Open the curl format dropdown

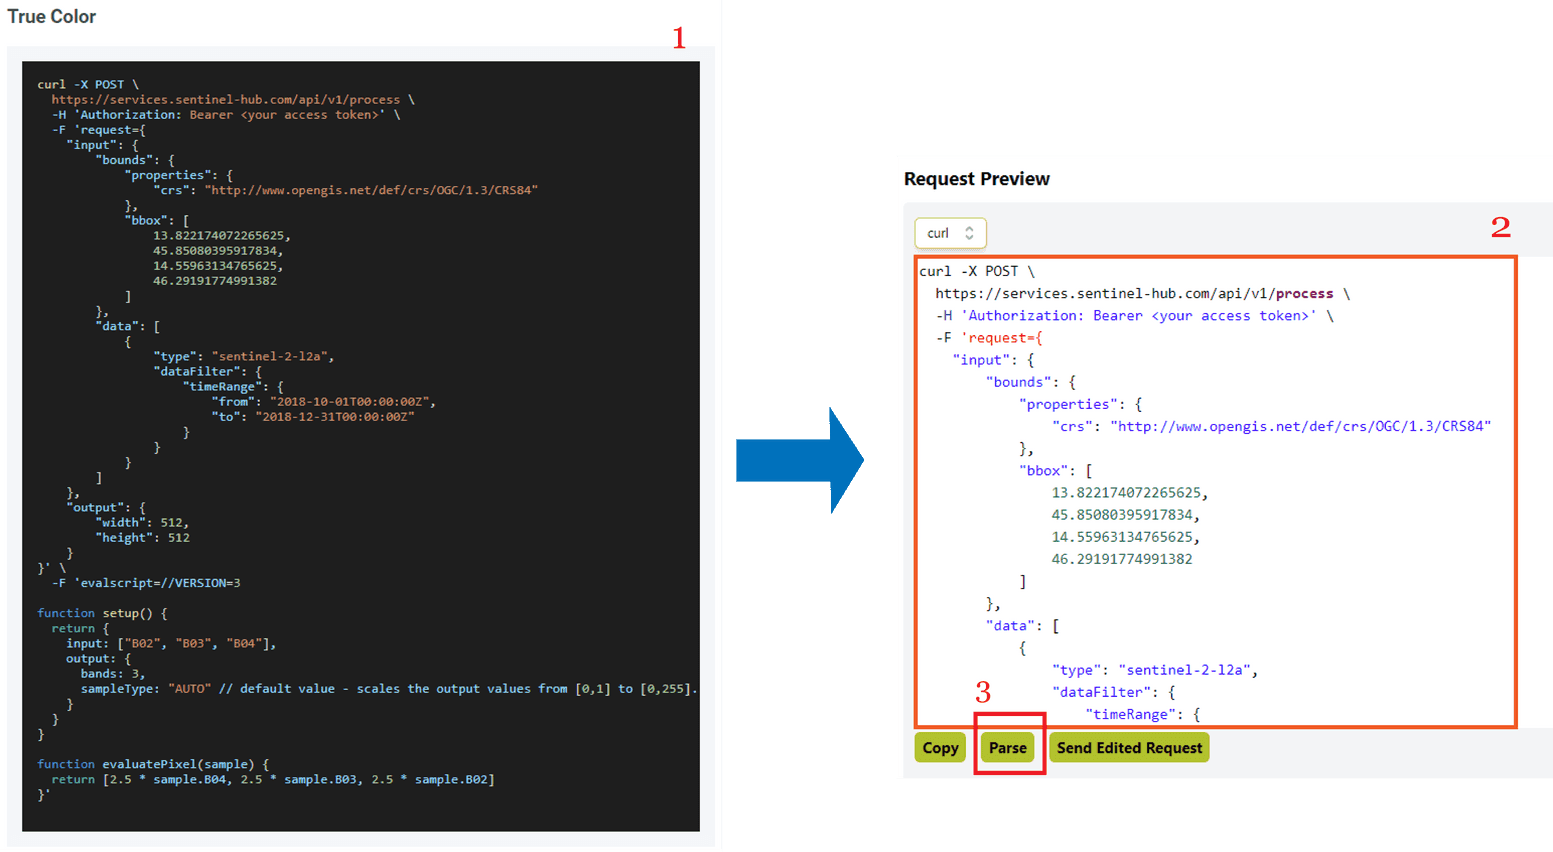click(950, 233)
